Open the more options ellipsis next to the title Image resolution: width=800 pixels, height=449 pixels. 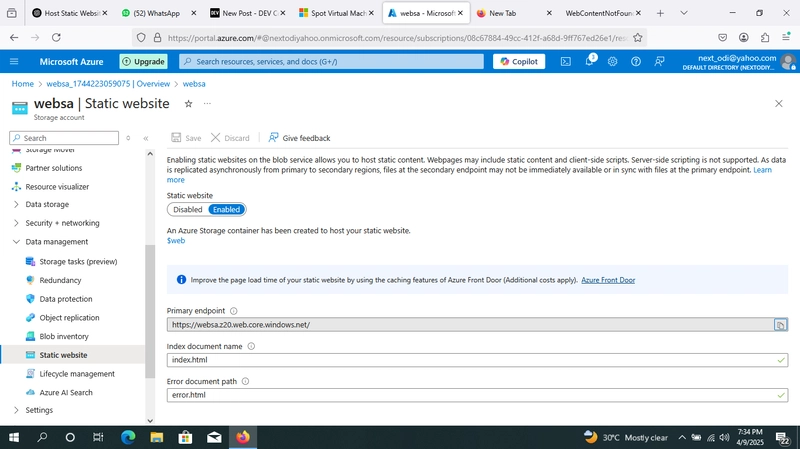207,104
